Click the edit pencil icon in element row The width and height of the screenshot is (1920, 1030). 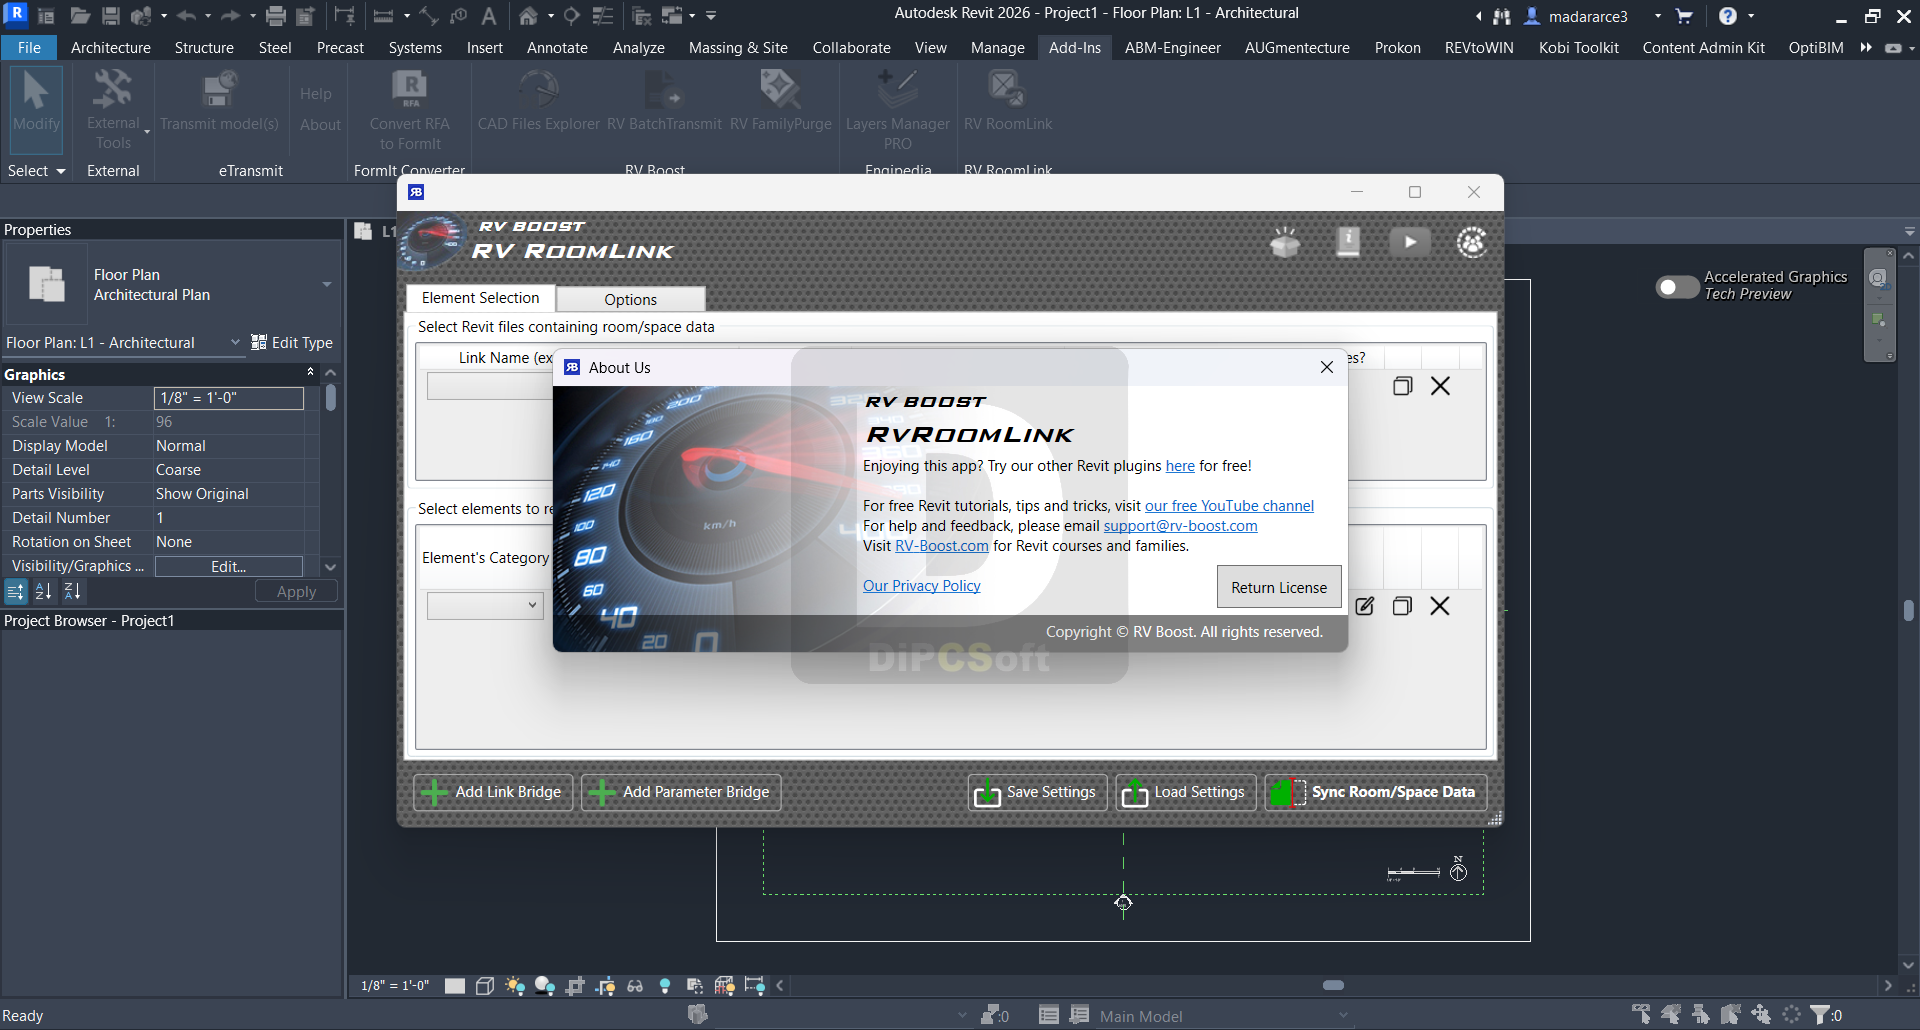pyautogui.click(x=1365, y=606)
